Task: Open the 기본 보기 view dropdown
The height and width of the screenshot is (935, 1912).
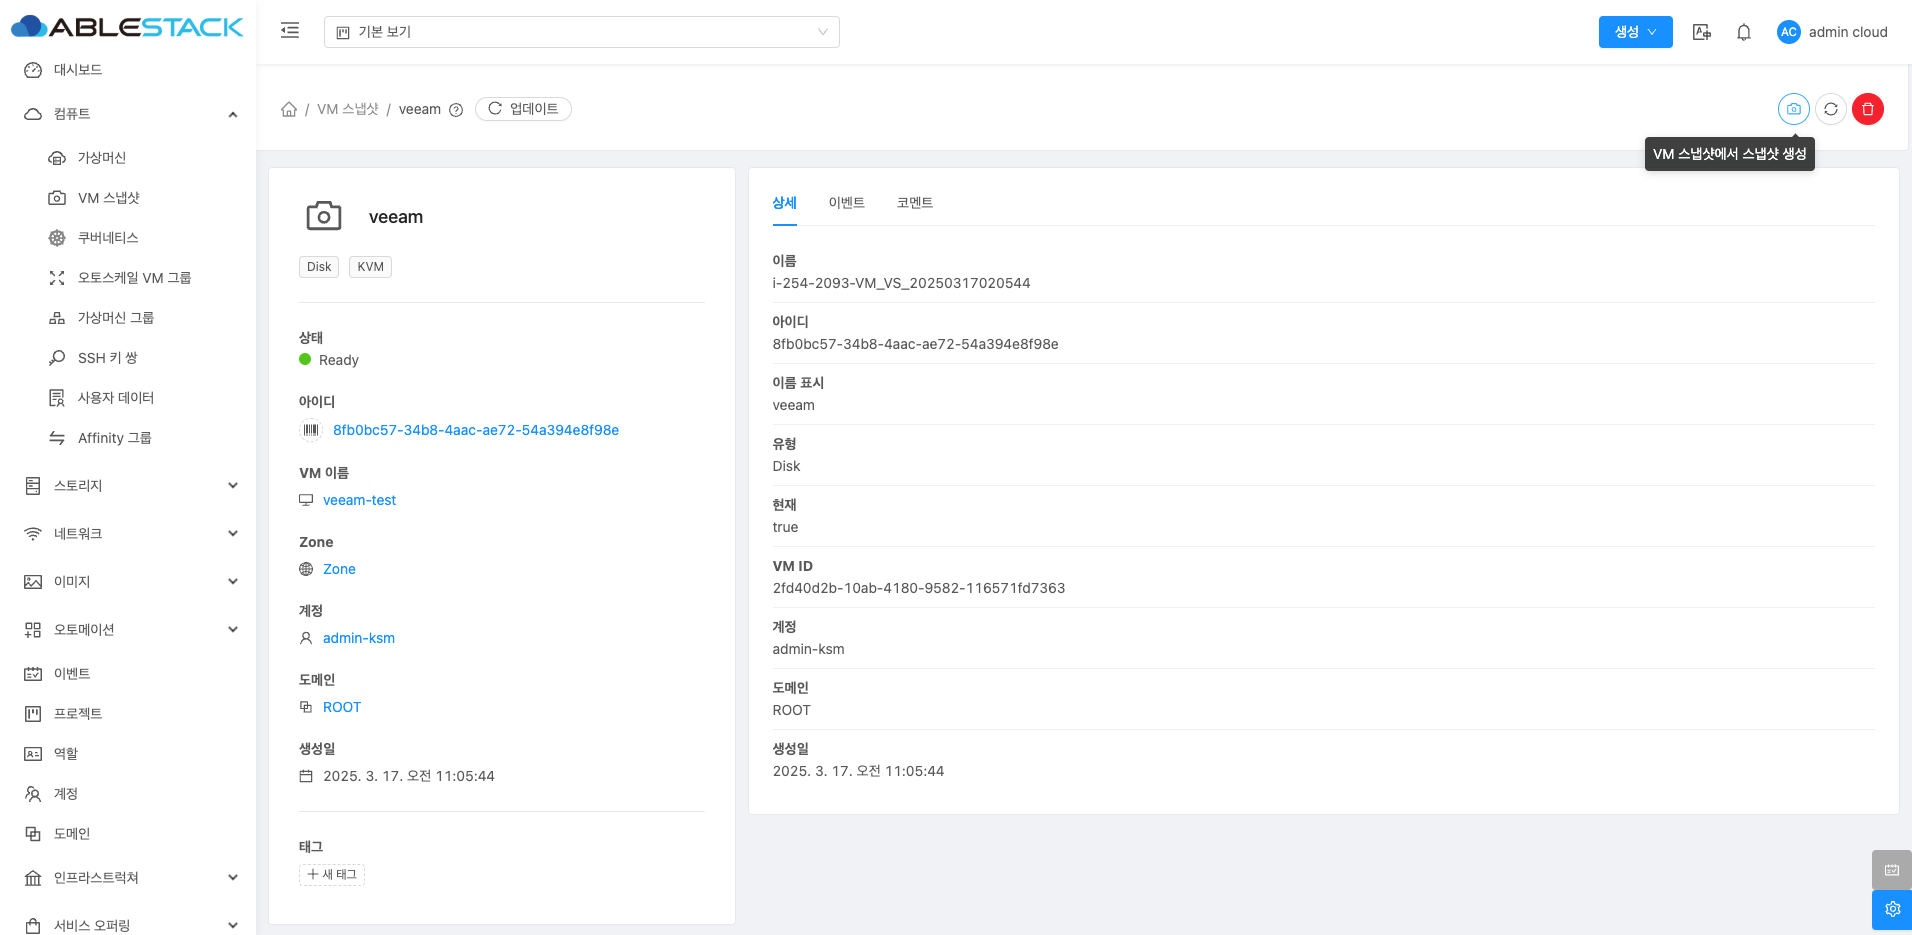Action: point(581,32)
